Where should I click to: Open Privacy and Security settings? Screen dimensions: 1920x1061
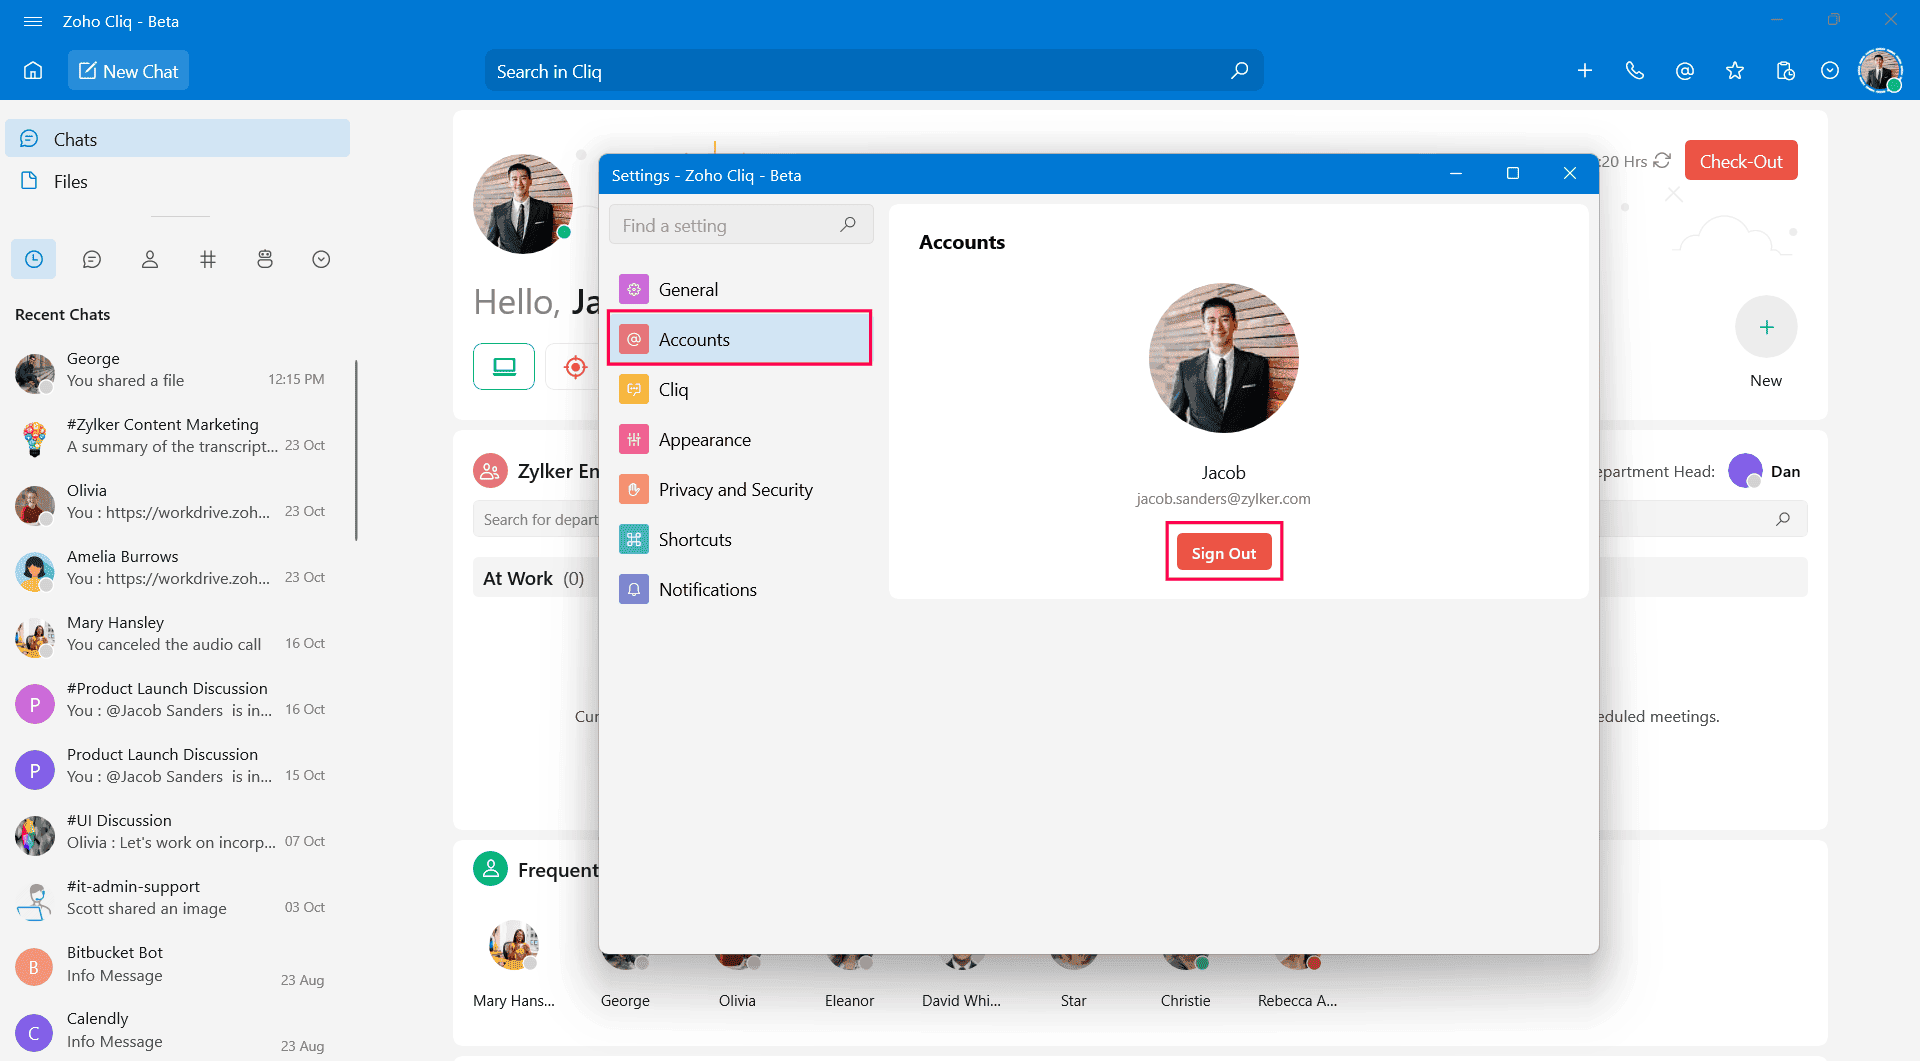740,489
